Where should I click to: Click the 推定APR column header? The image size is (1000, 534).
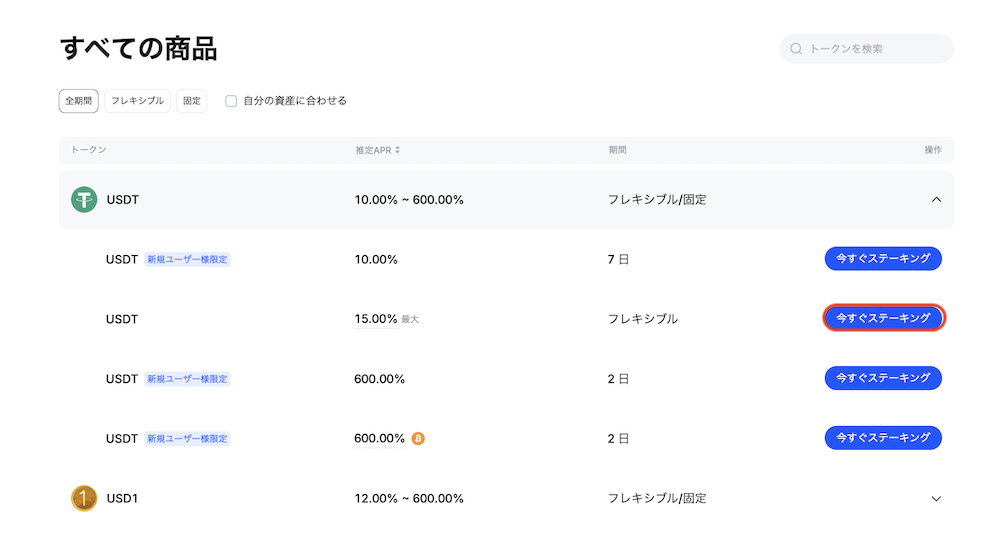tap(378, 150)
